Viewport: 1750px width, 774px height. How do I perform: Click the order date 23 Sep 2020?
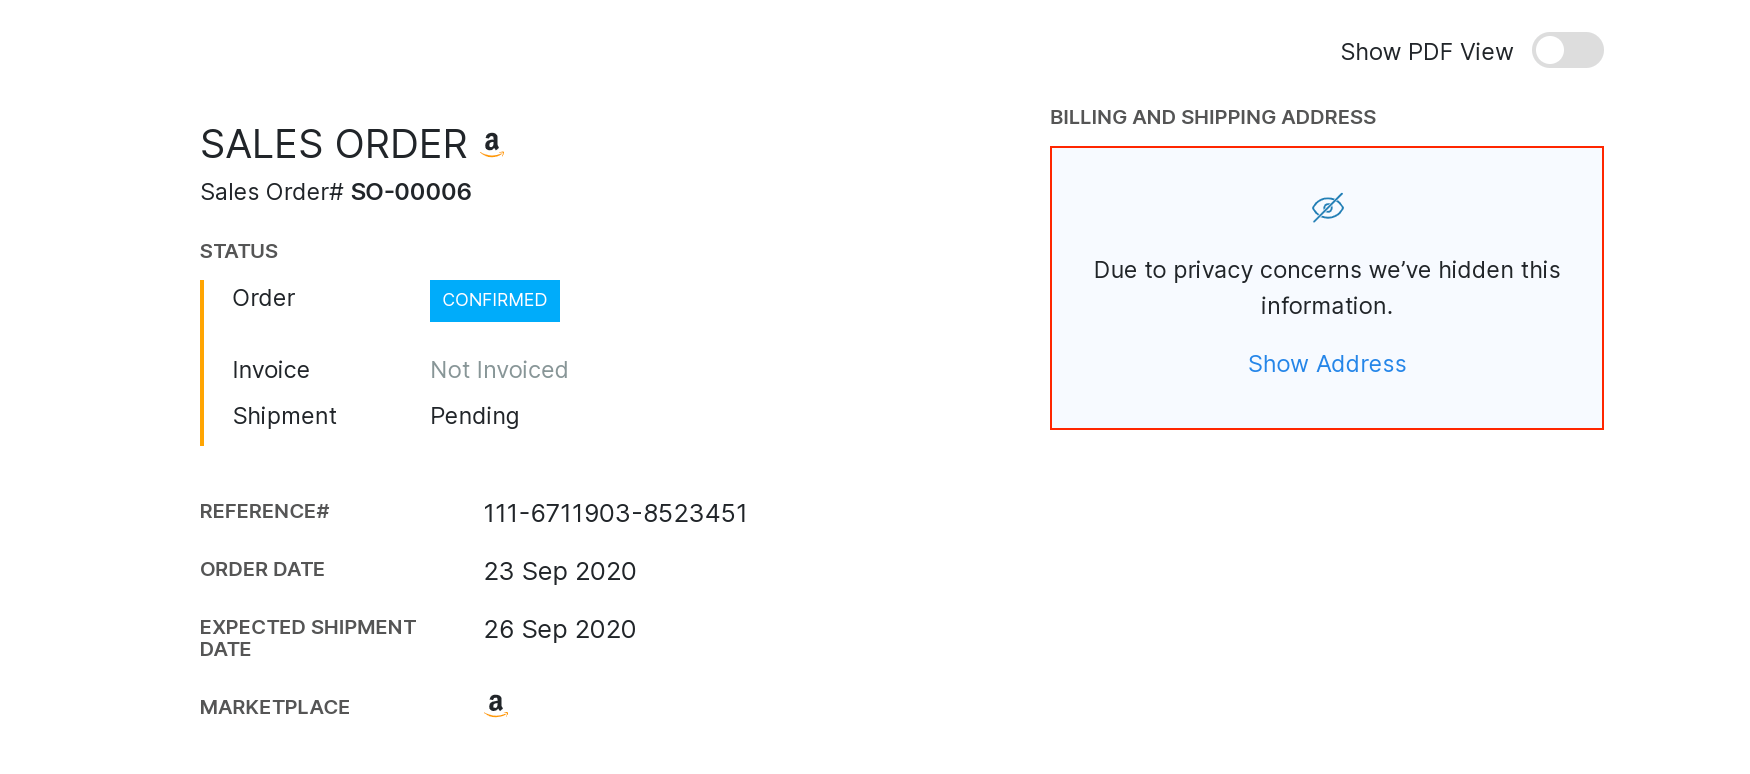(560, 571)
